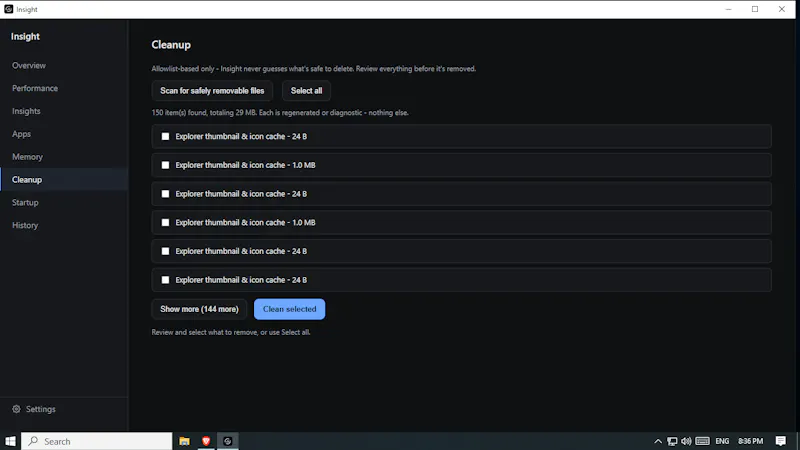
Task: Show hidden system tray icons
Action: (658, 441)
